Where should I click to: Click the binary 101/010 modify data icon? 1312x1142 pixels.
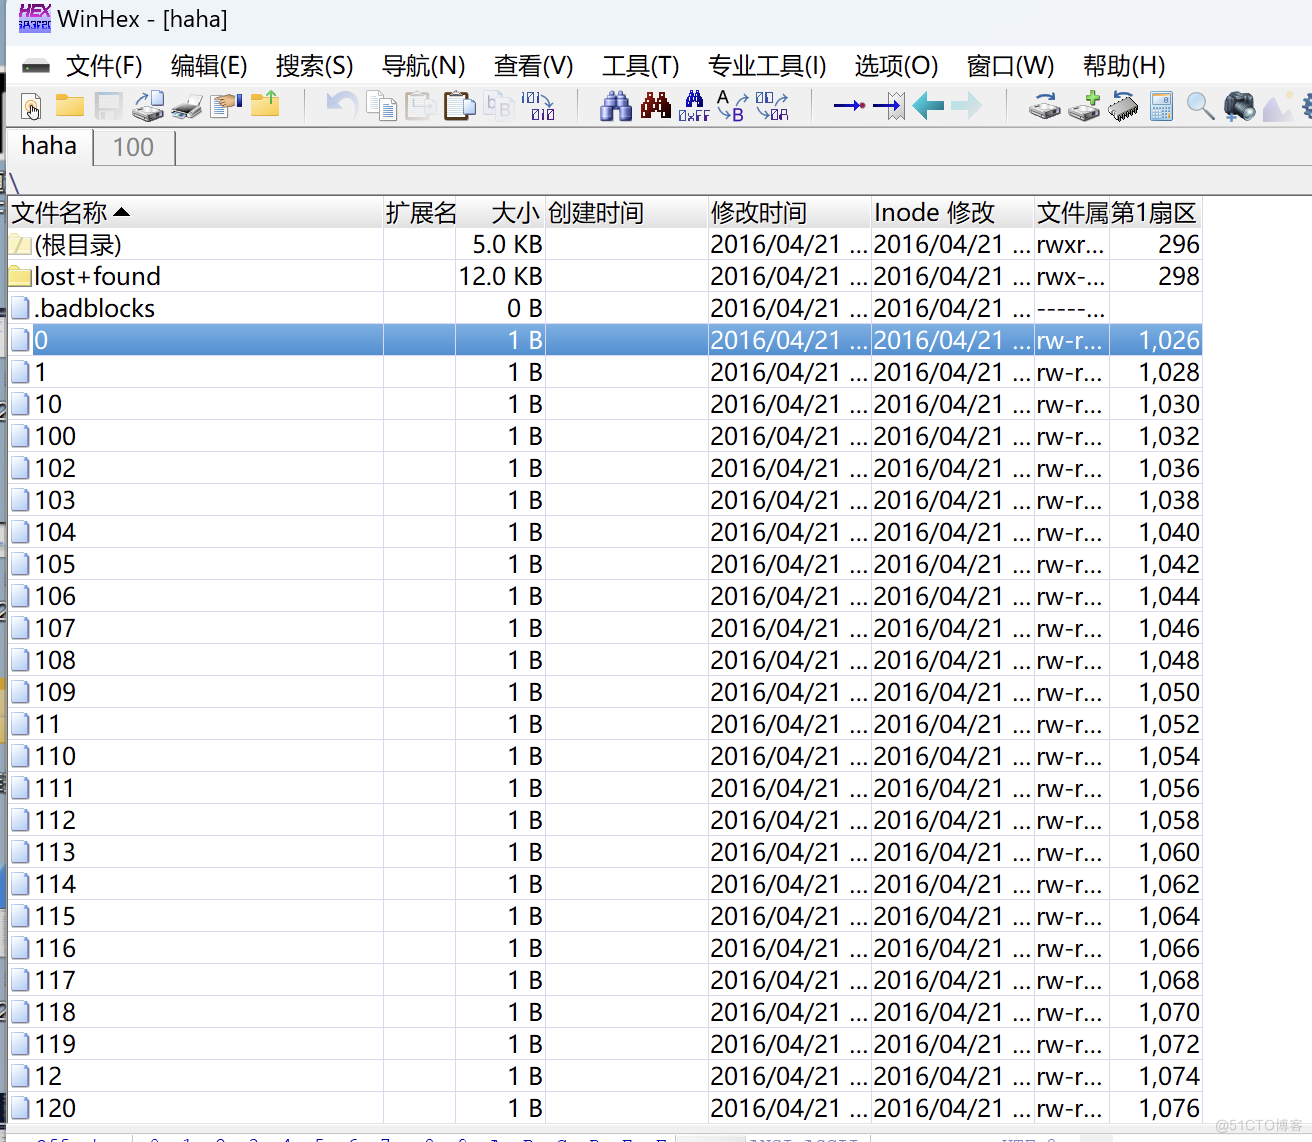click(x=538, y=106)
